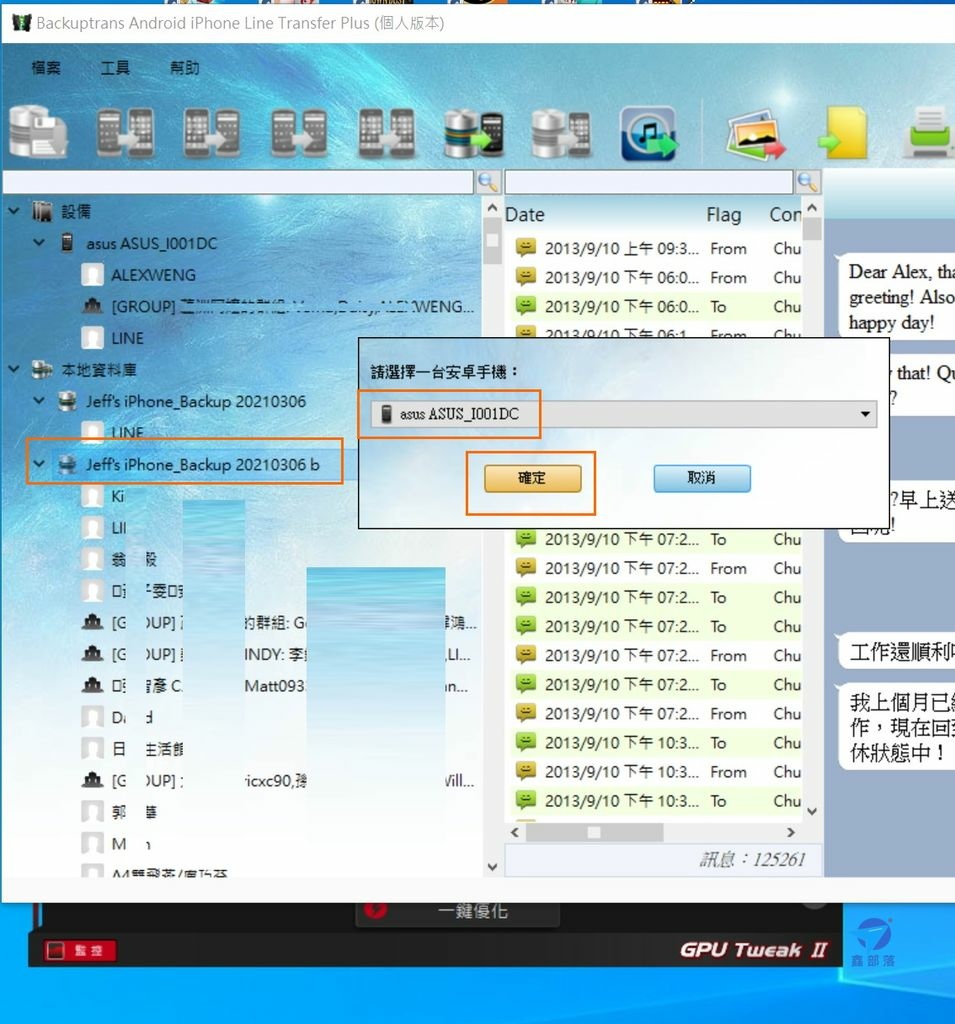Click the gray database-to-phone restore icon
Screen dimensions: 955x1024
[560, 134]
